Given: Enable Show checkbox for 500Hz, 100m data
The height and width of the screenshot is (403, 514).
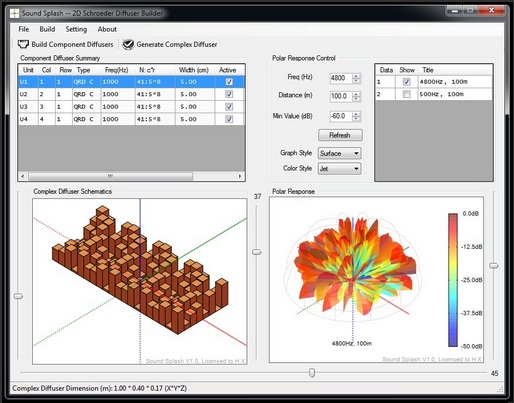Looking at the screenshot, I should (x=406, y=94).
